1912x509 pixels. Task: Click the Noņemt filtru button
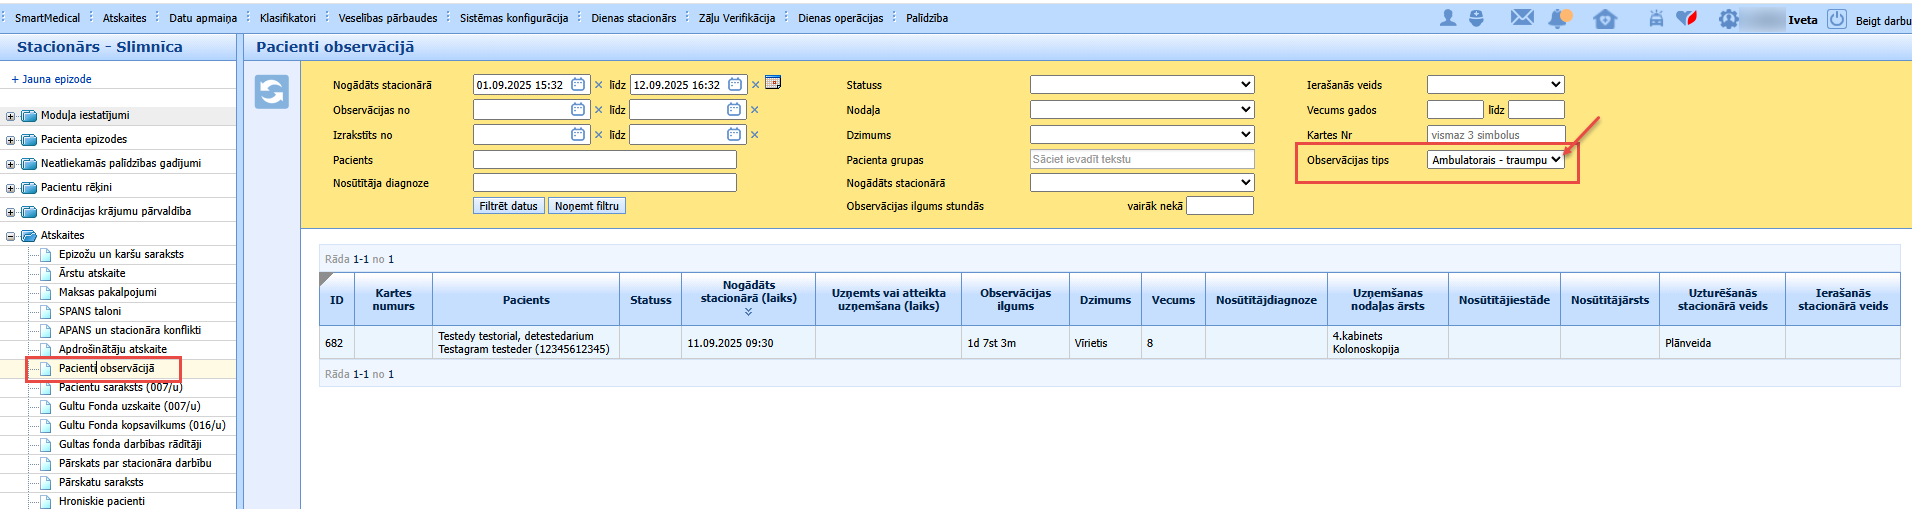coord(587,206)
